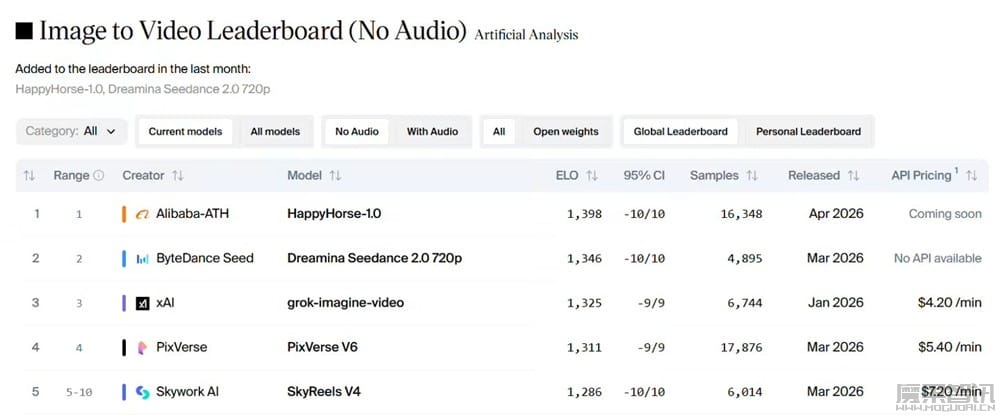
Task: Click the ByteDance Seed logo icon
Action: [142, 259]
